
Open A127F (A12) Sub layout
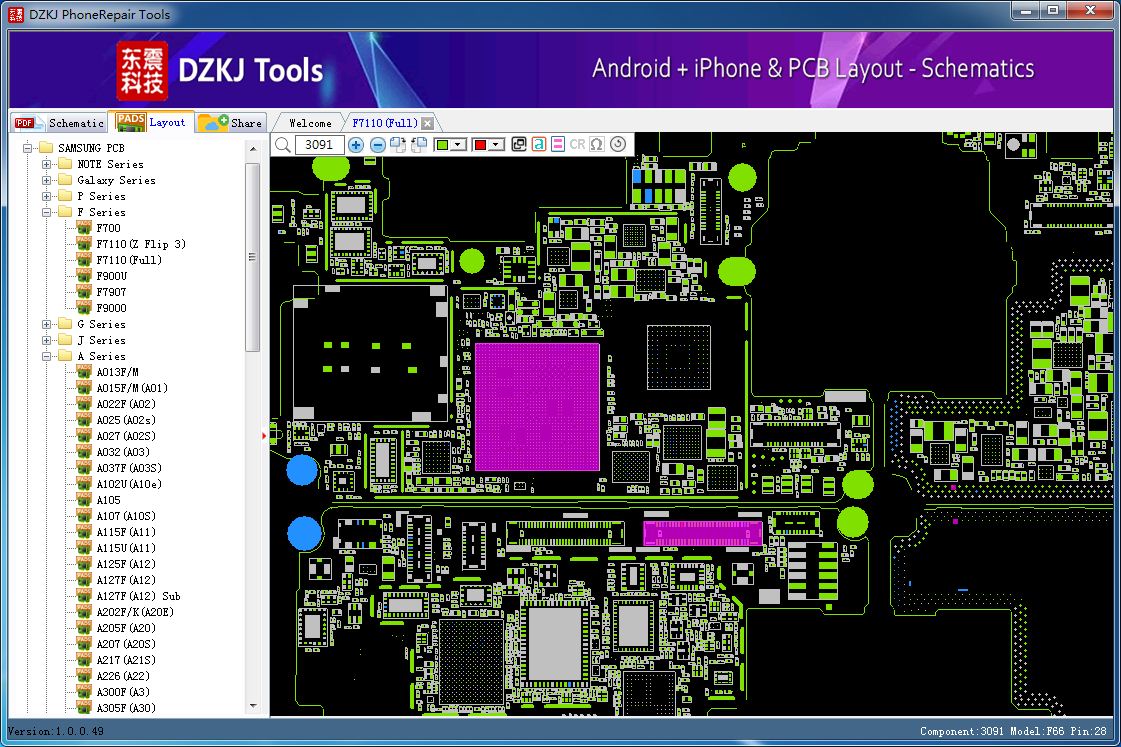(138, 596)
